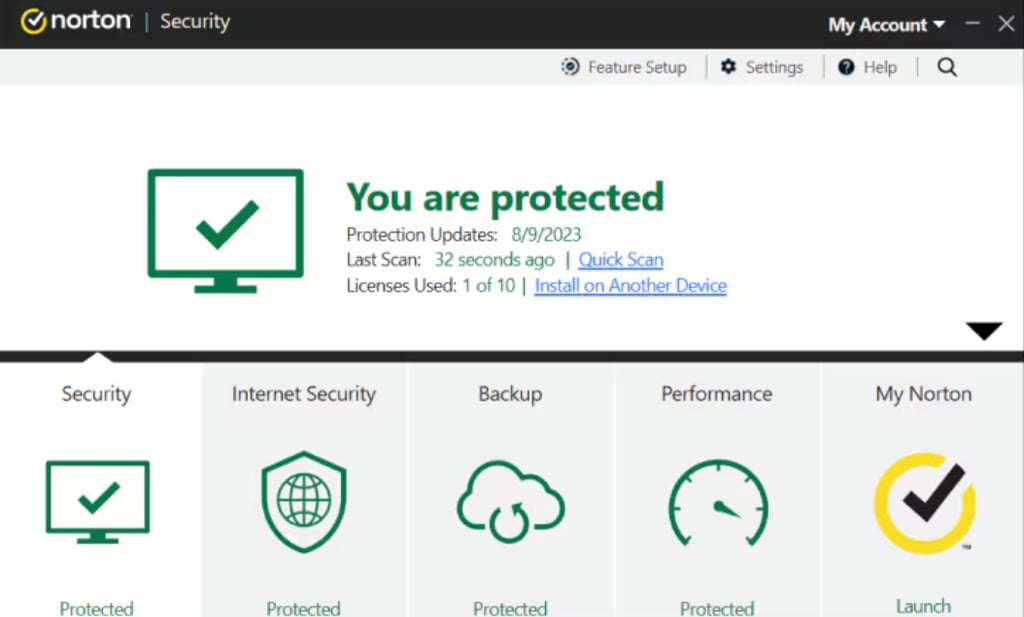The image size is (1024, 617).
Task: Click Protected status under Performance
Action: click(x=716, y=608)
